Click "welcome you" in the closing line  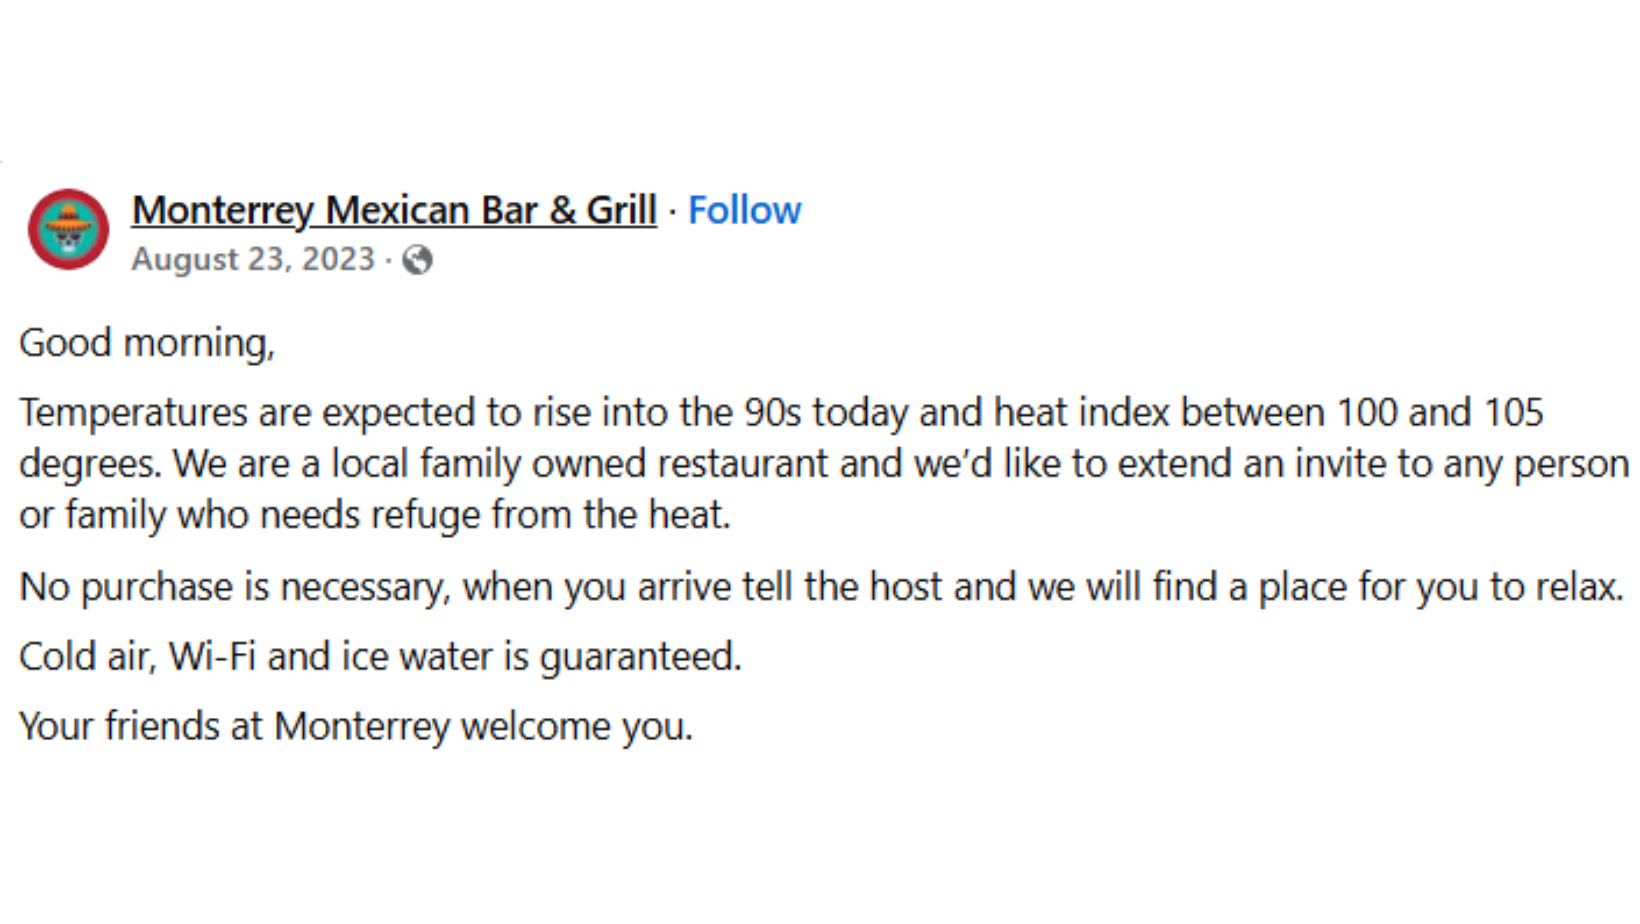pyautogui.click(x=575, y=726)
